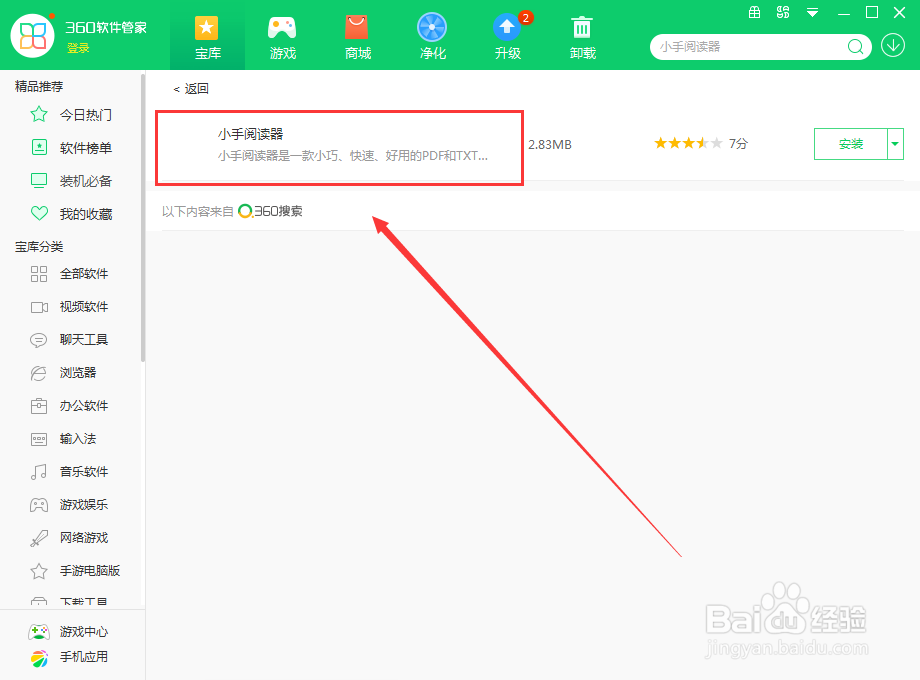
Task: Select 网络游戏 category
Action: point(84,537)
